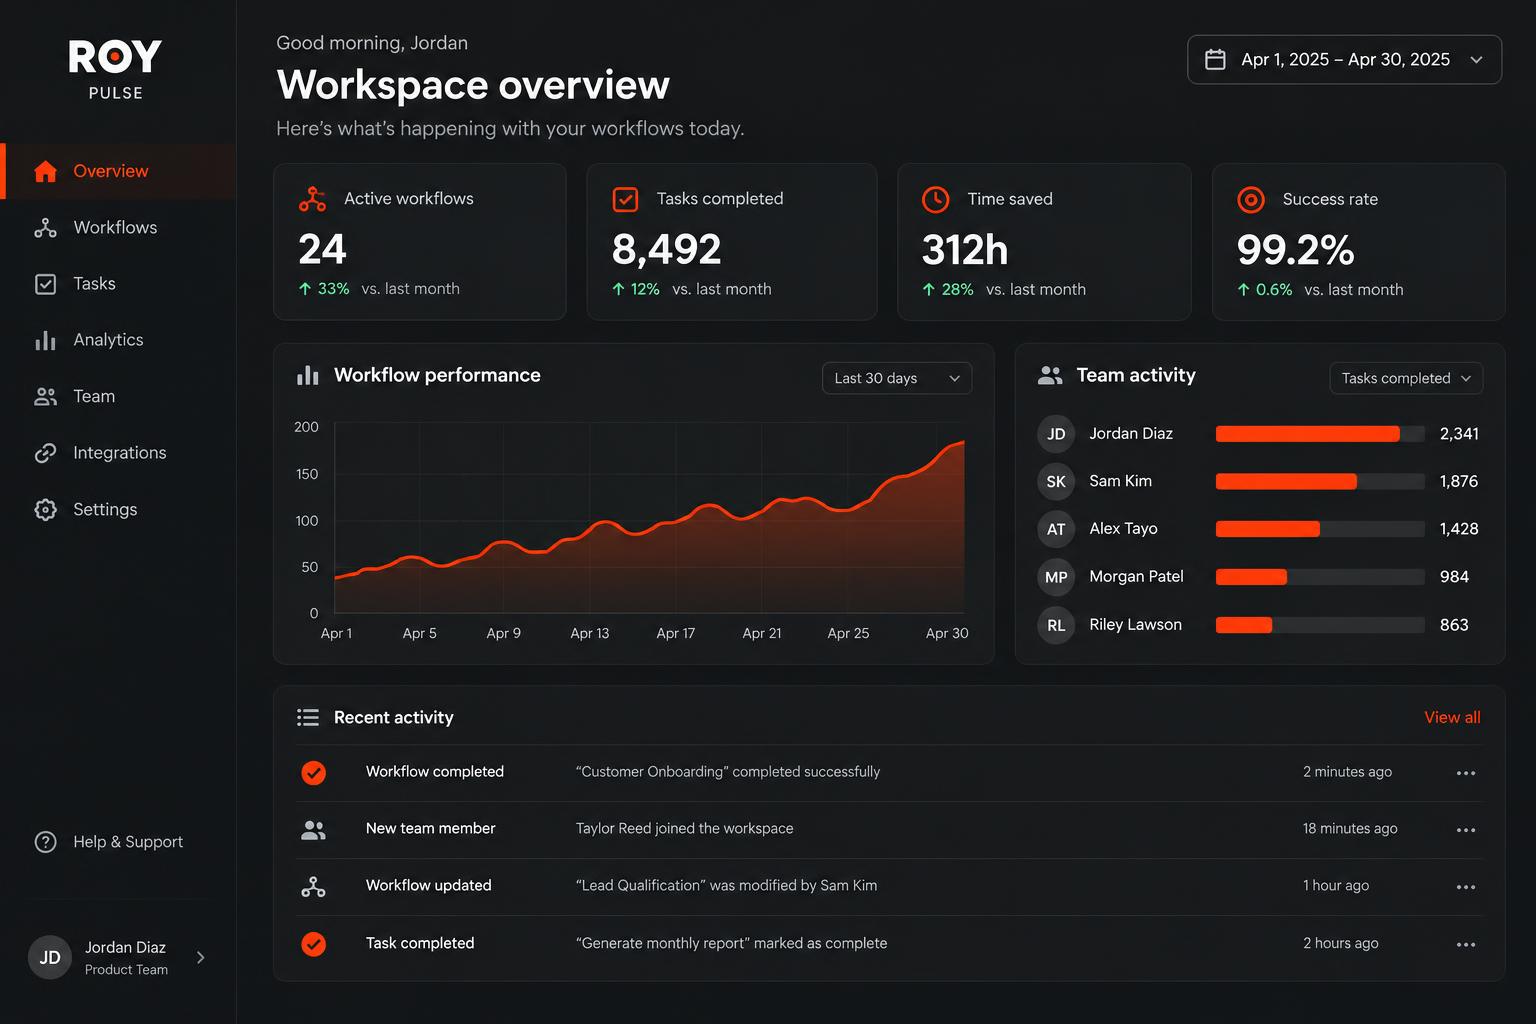This screenshot has width=1536, height=1024.
Task: Click Sam Kim's progress bar
Action: [x=1320, y=482]
